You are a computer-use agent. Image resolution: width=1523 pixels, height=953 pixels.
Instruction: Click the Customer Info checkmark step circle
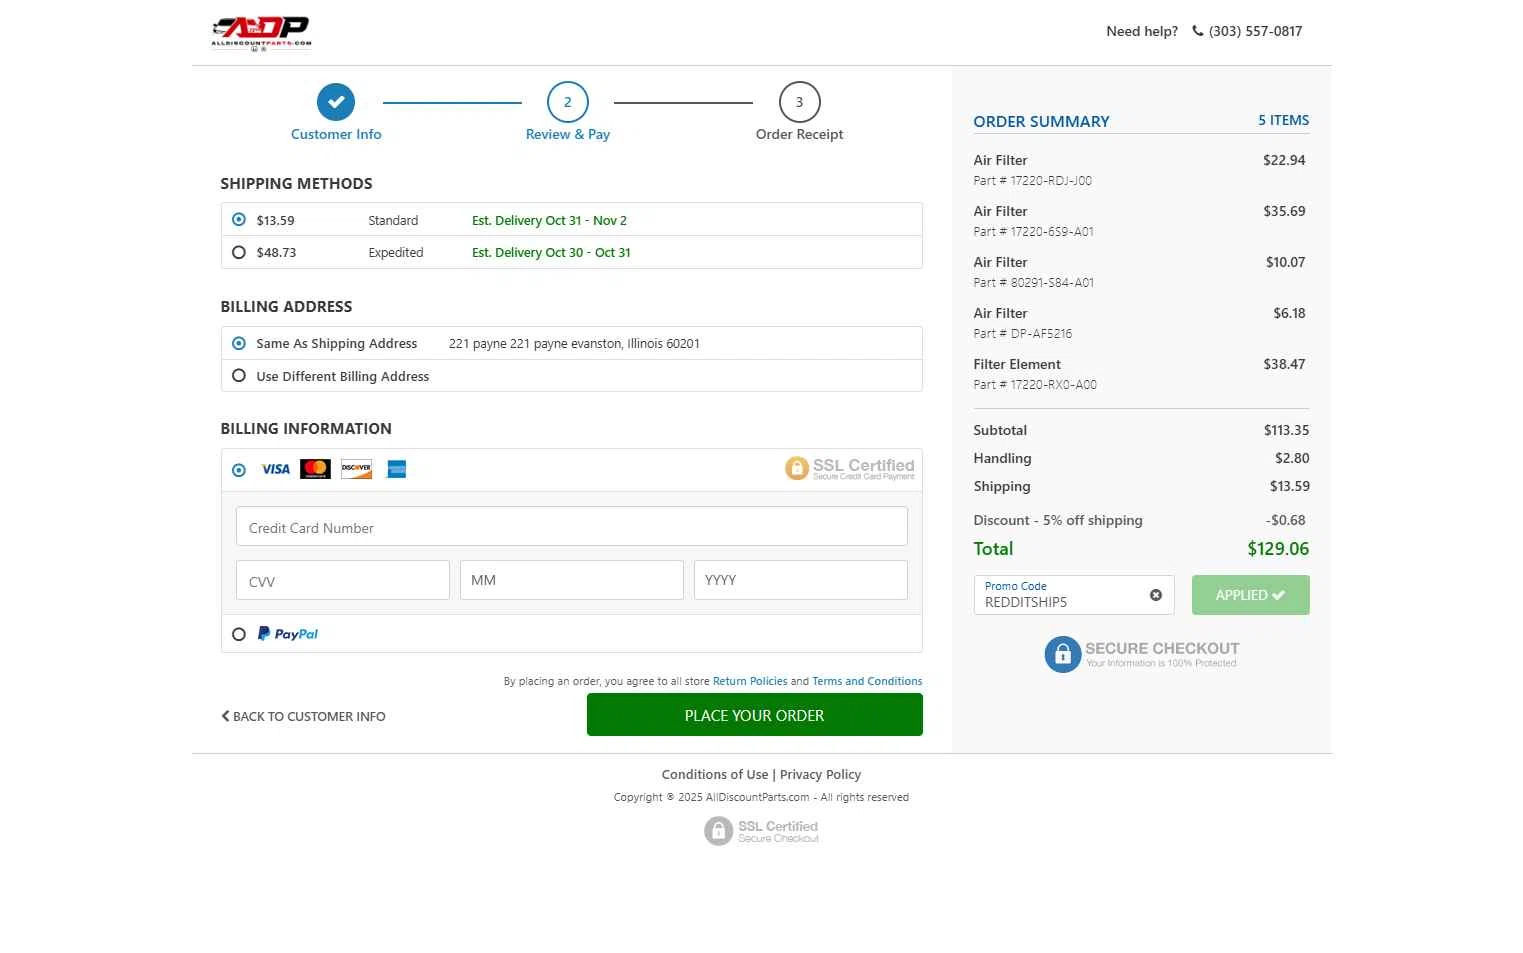(336, 101)
